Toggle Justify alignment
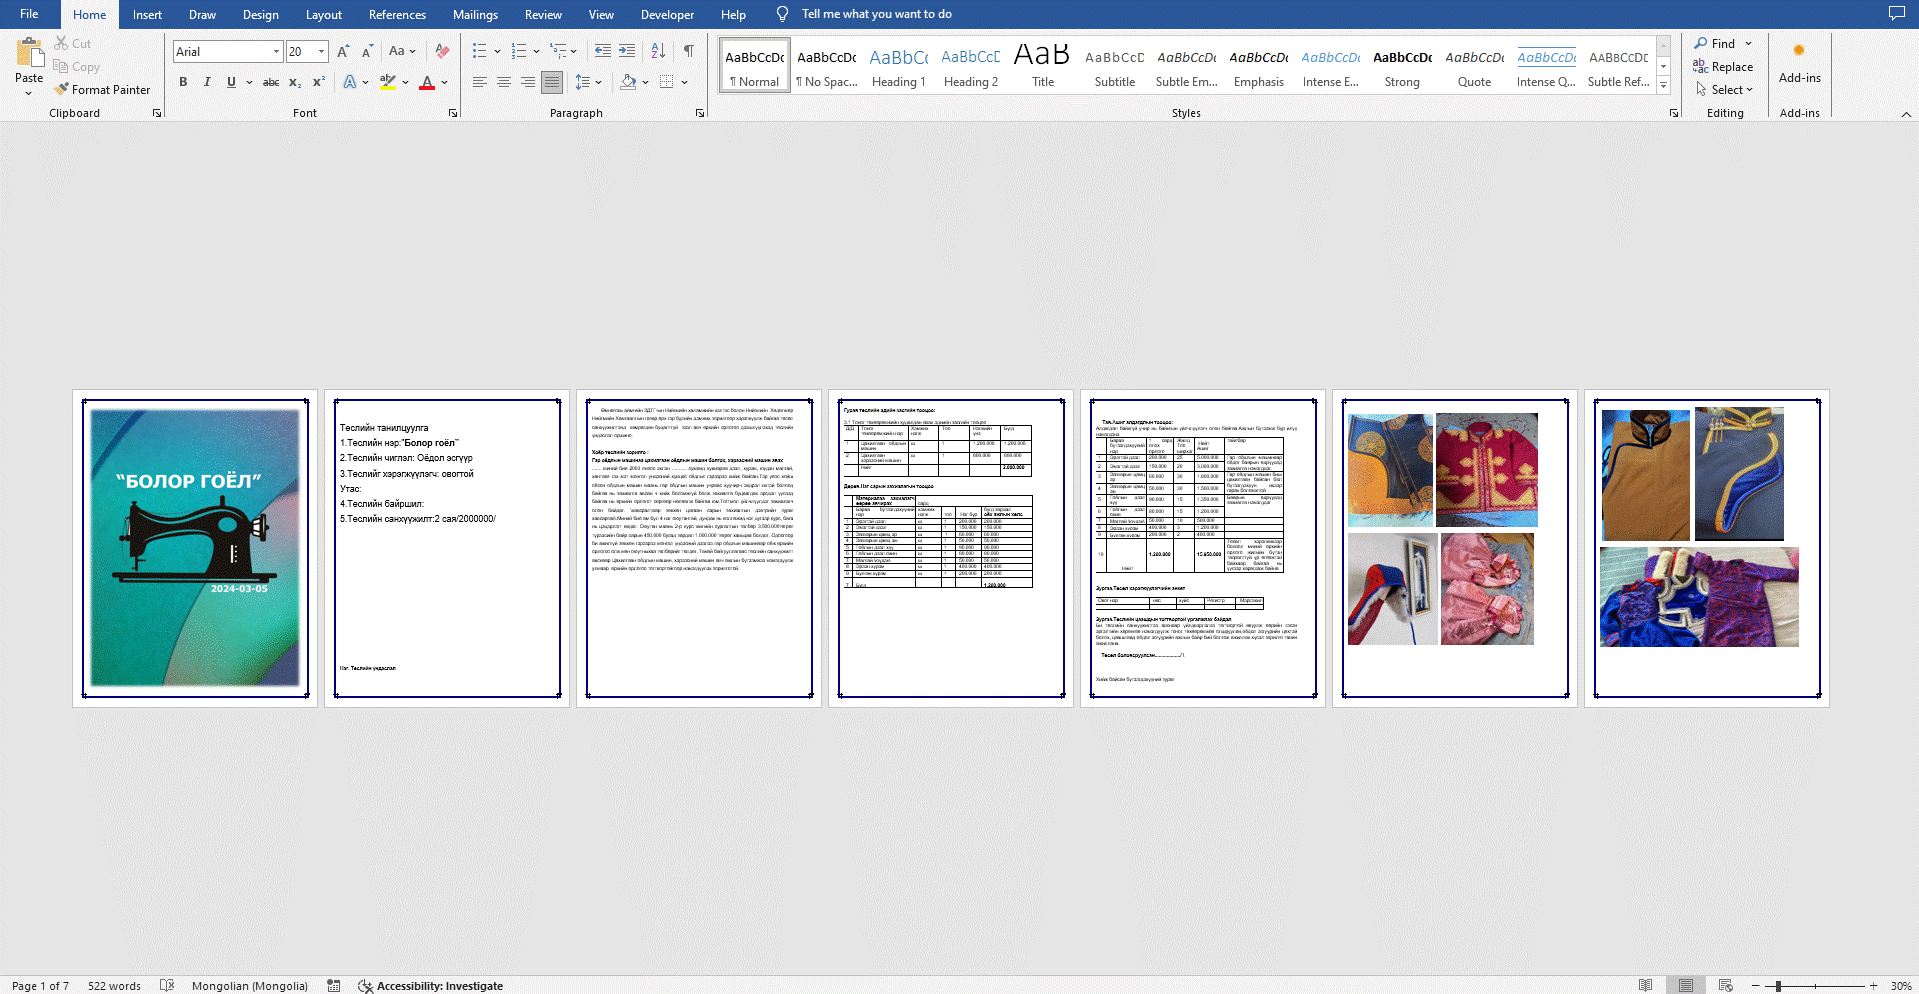This screenshot has width=1919, height=994. [x=552, y=82]
